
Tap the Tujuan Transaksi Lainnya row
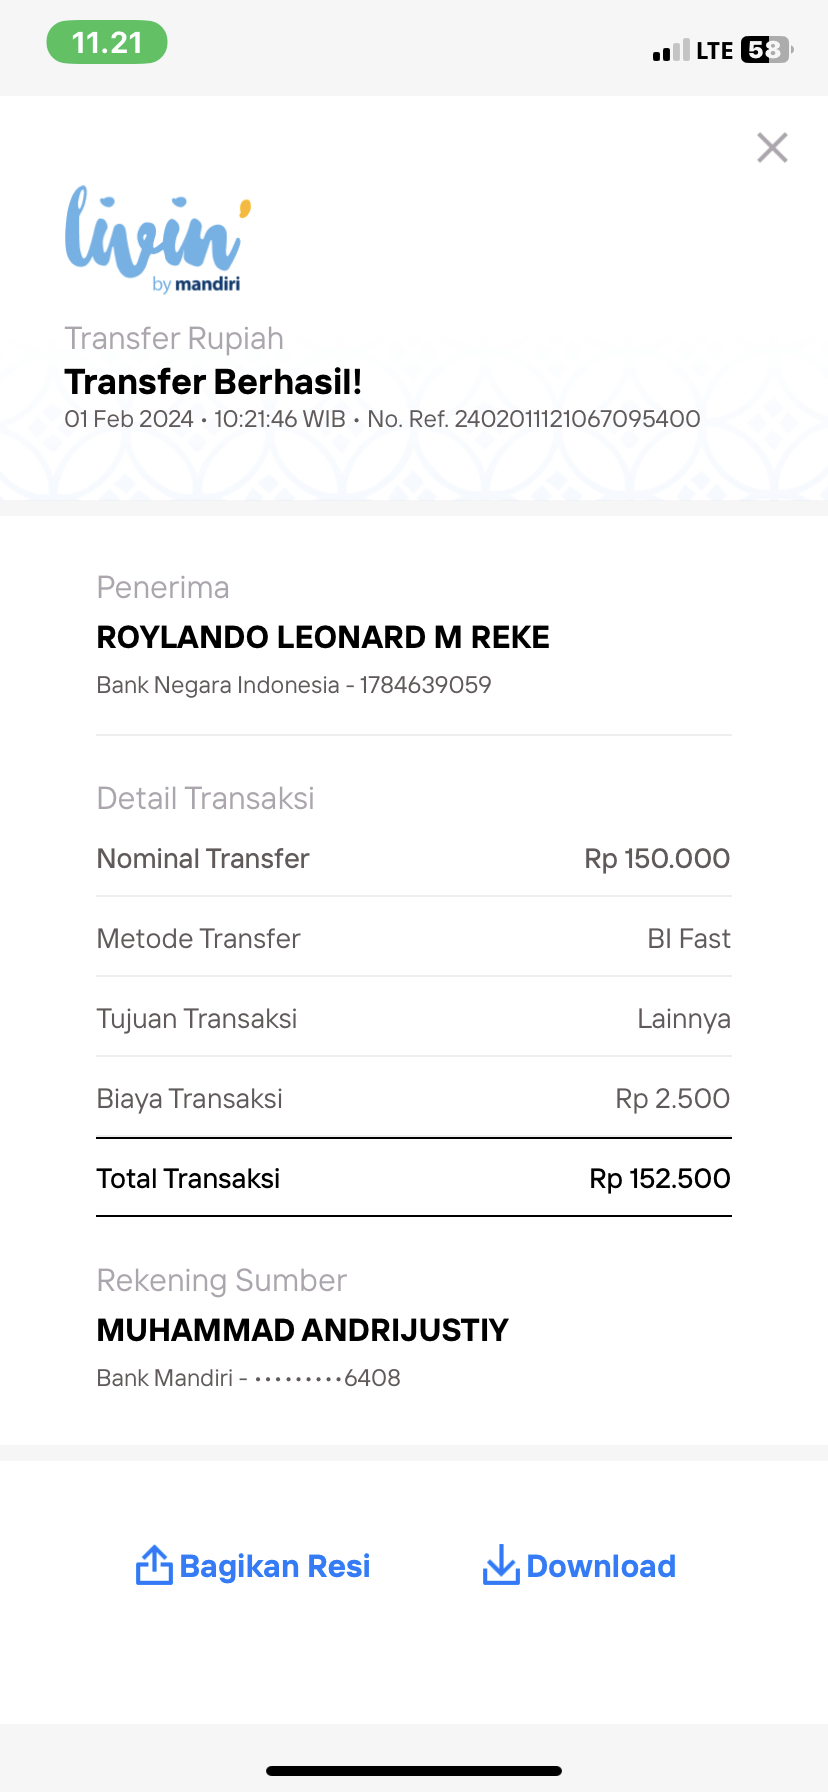[x=414, y=1018]
